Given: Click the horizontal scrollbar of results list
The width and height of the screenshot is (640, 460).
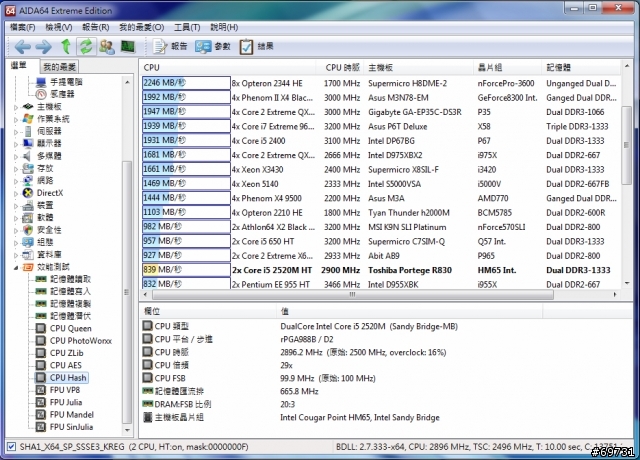Looking at the screenshot, I should (x=353, y=294).
